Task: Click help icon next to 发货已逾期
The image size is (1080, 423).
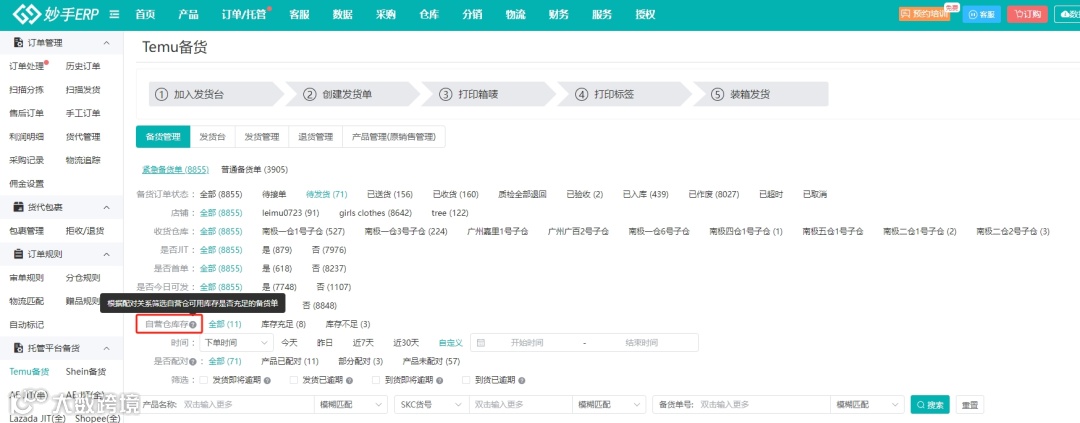Action: pyautogui.click(x=349, y=380)
